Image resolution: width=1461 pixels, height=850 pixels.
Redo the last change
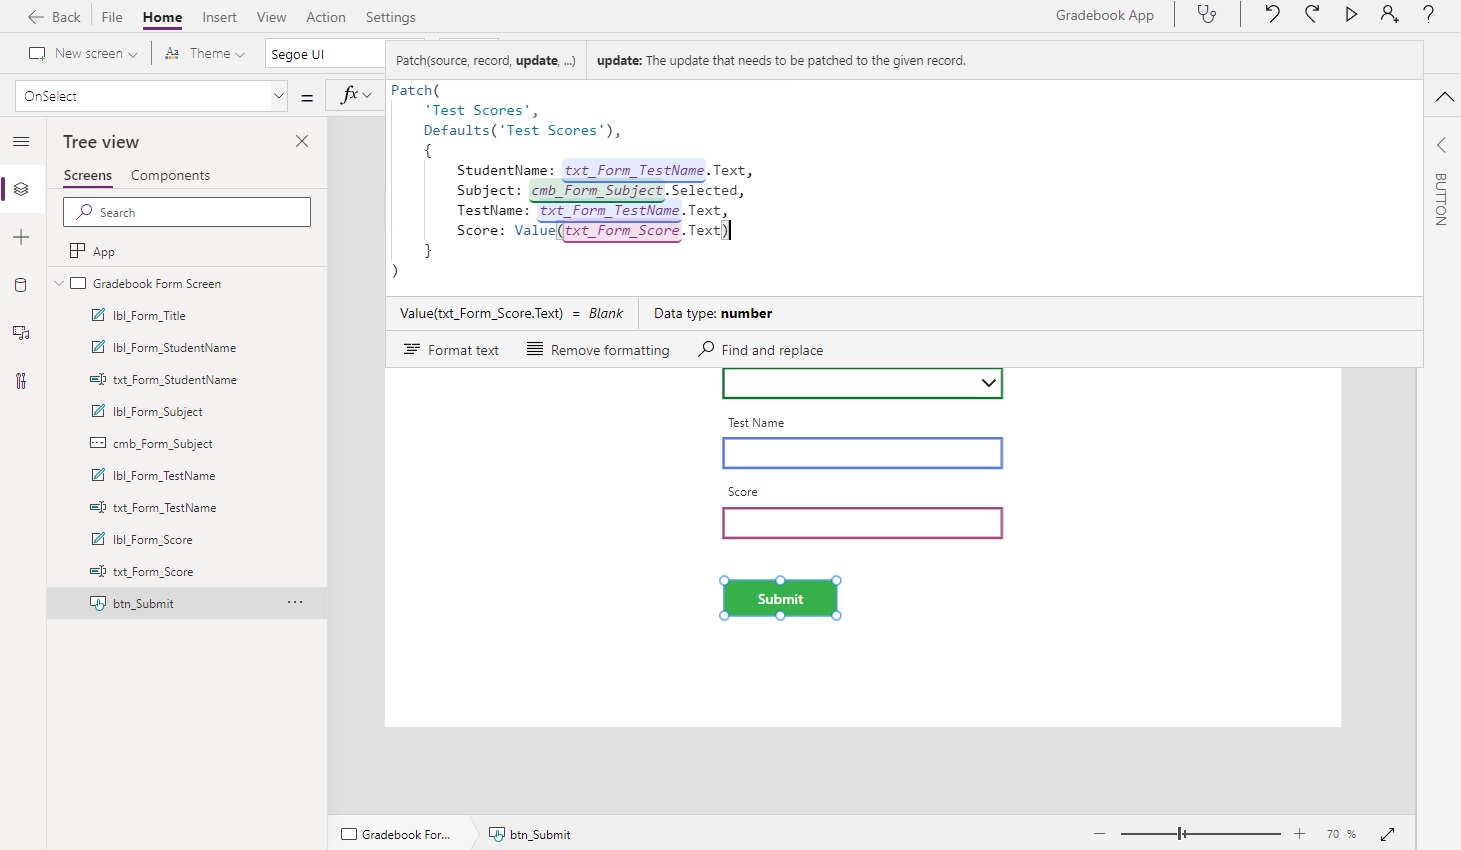pyautogui.click(x=1312, y=15)
